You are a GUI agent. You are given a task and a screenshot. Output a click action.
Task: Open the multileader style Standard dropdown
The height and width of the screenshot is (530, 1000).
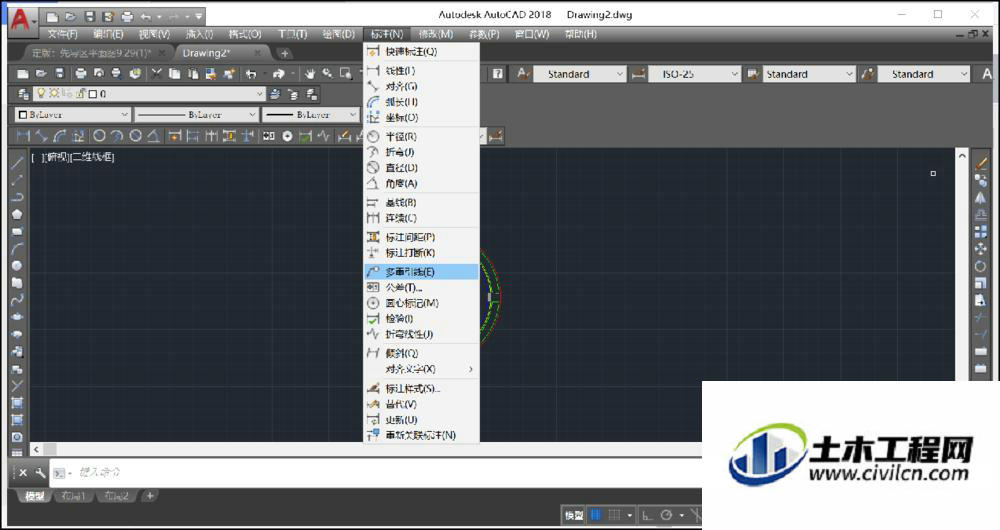coord(923,74)
